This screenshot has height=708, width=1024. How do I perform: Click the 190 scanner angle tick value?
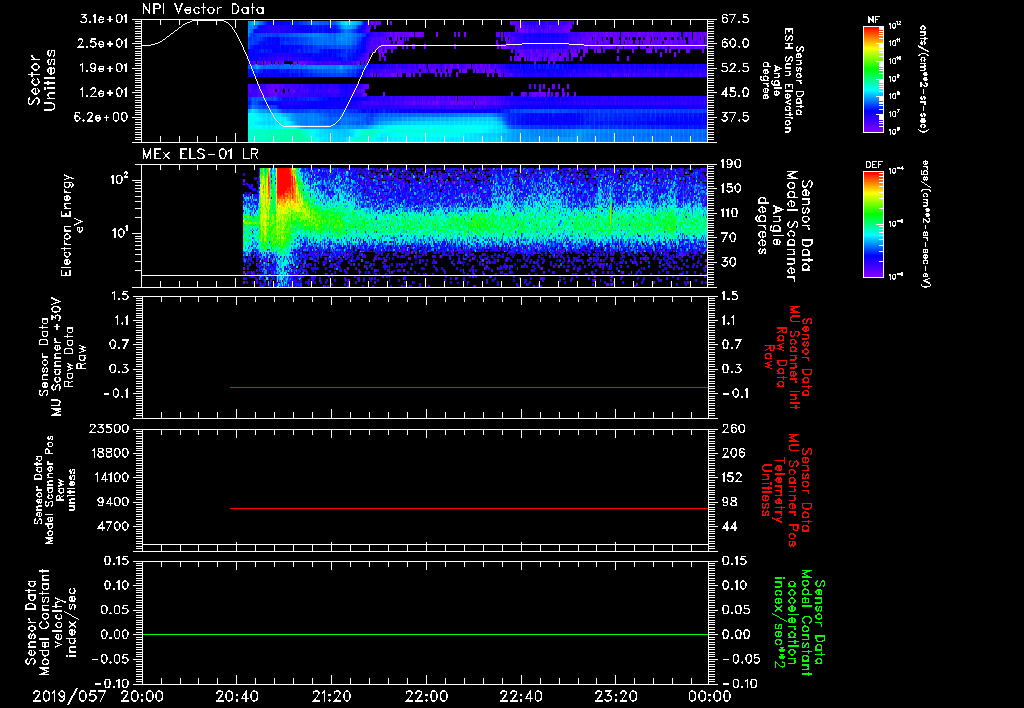click(732, 164)
